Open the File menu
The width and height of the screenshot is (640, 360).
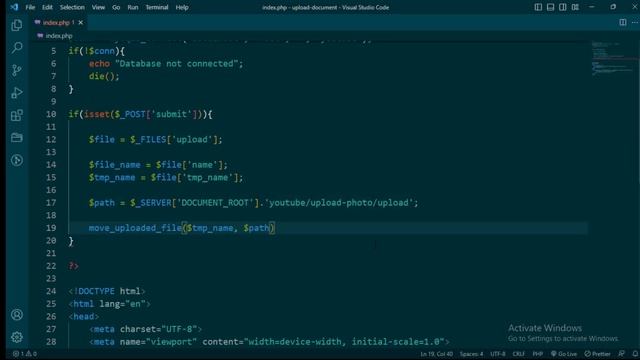(30, 7)
